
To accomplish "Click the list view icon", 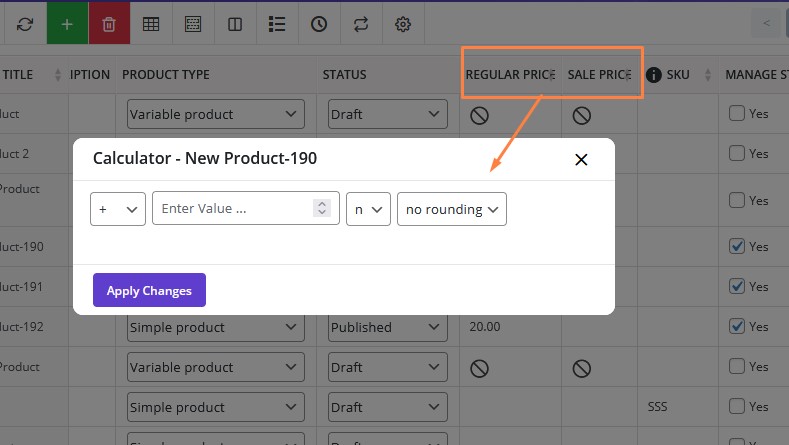I will click(x=277, y=24).
